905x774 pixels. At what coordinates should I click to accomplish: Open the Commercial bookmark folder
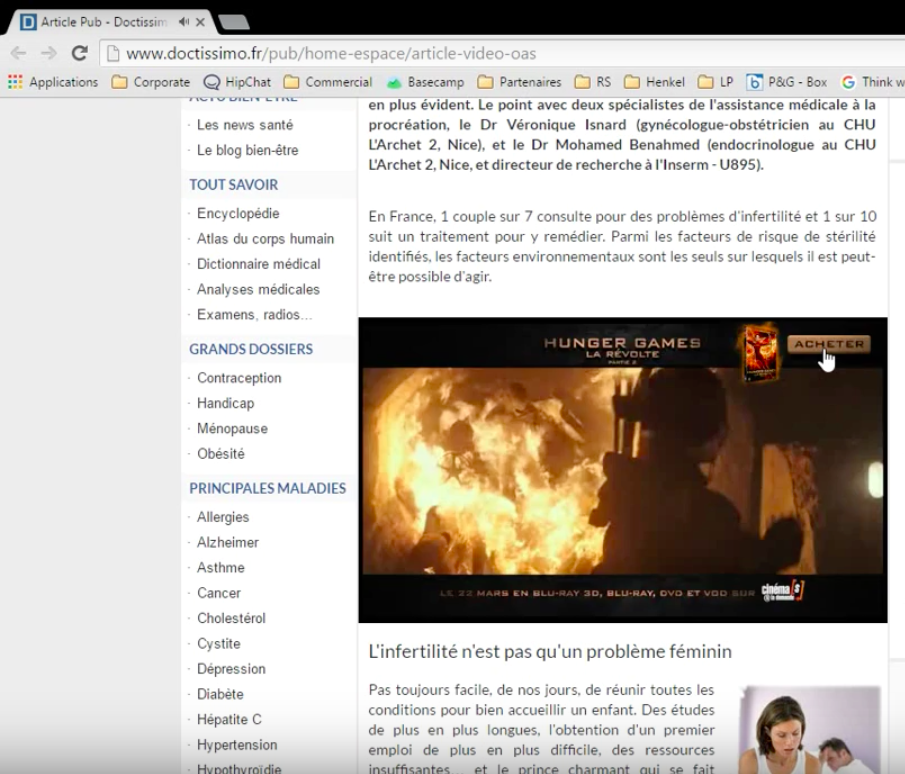pos(328,82)
